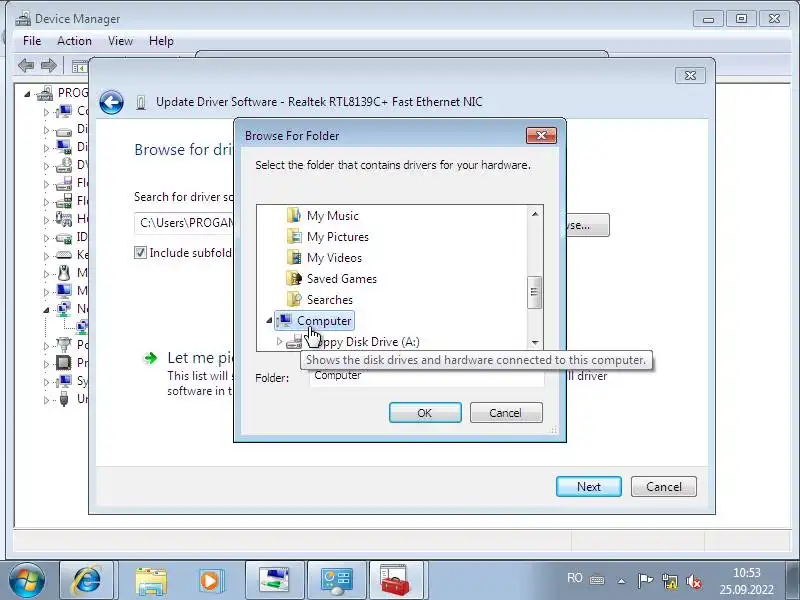Select the "My Videos" folder label

334,258
